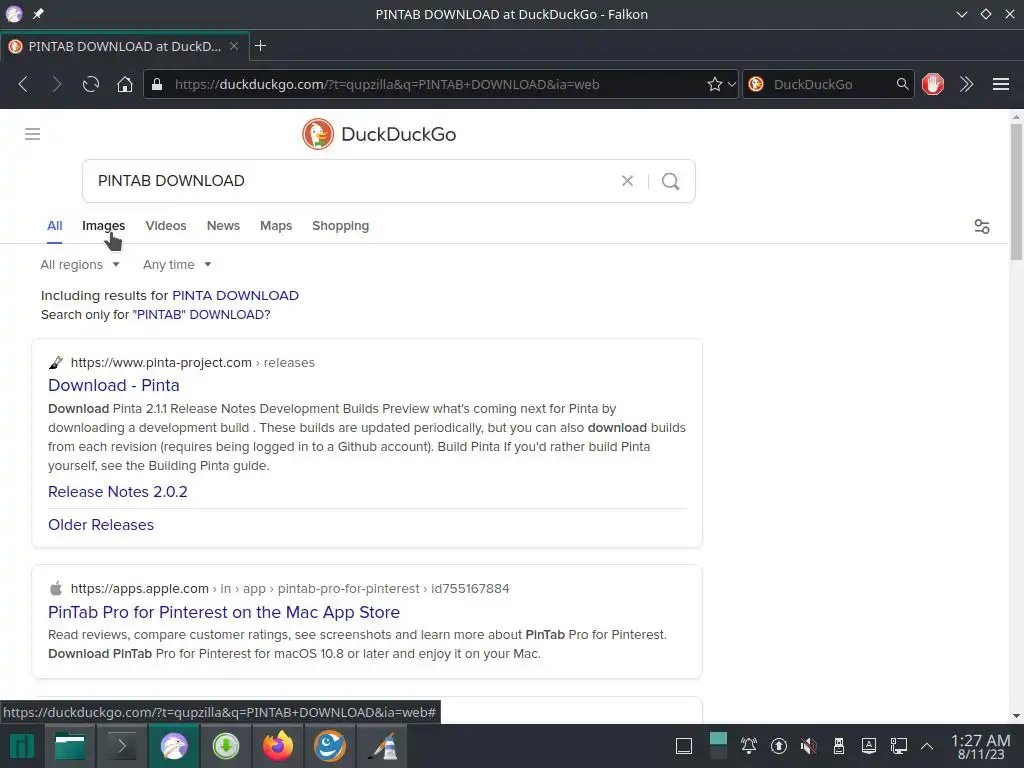The height and width of the screenshot is (768, 1024).
Task: Search only for "PINTAB" DOWNLOAD link
Action: (199, 315)
